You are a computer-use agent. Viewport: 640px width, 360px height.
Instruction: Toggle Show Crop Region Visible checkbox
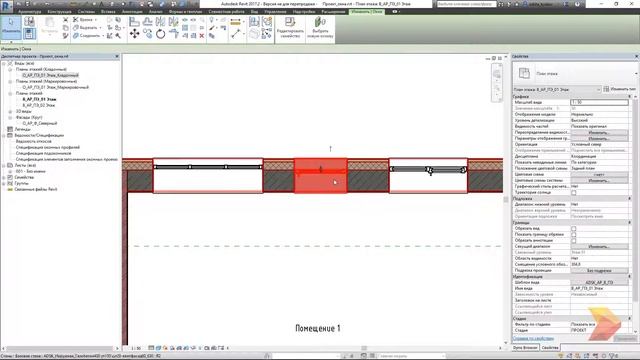tap(573, 234)
